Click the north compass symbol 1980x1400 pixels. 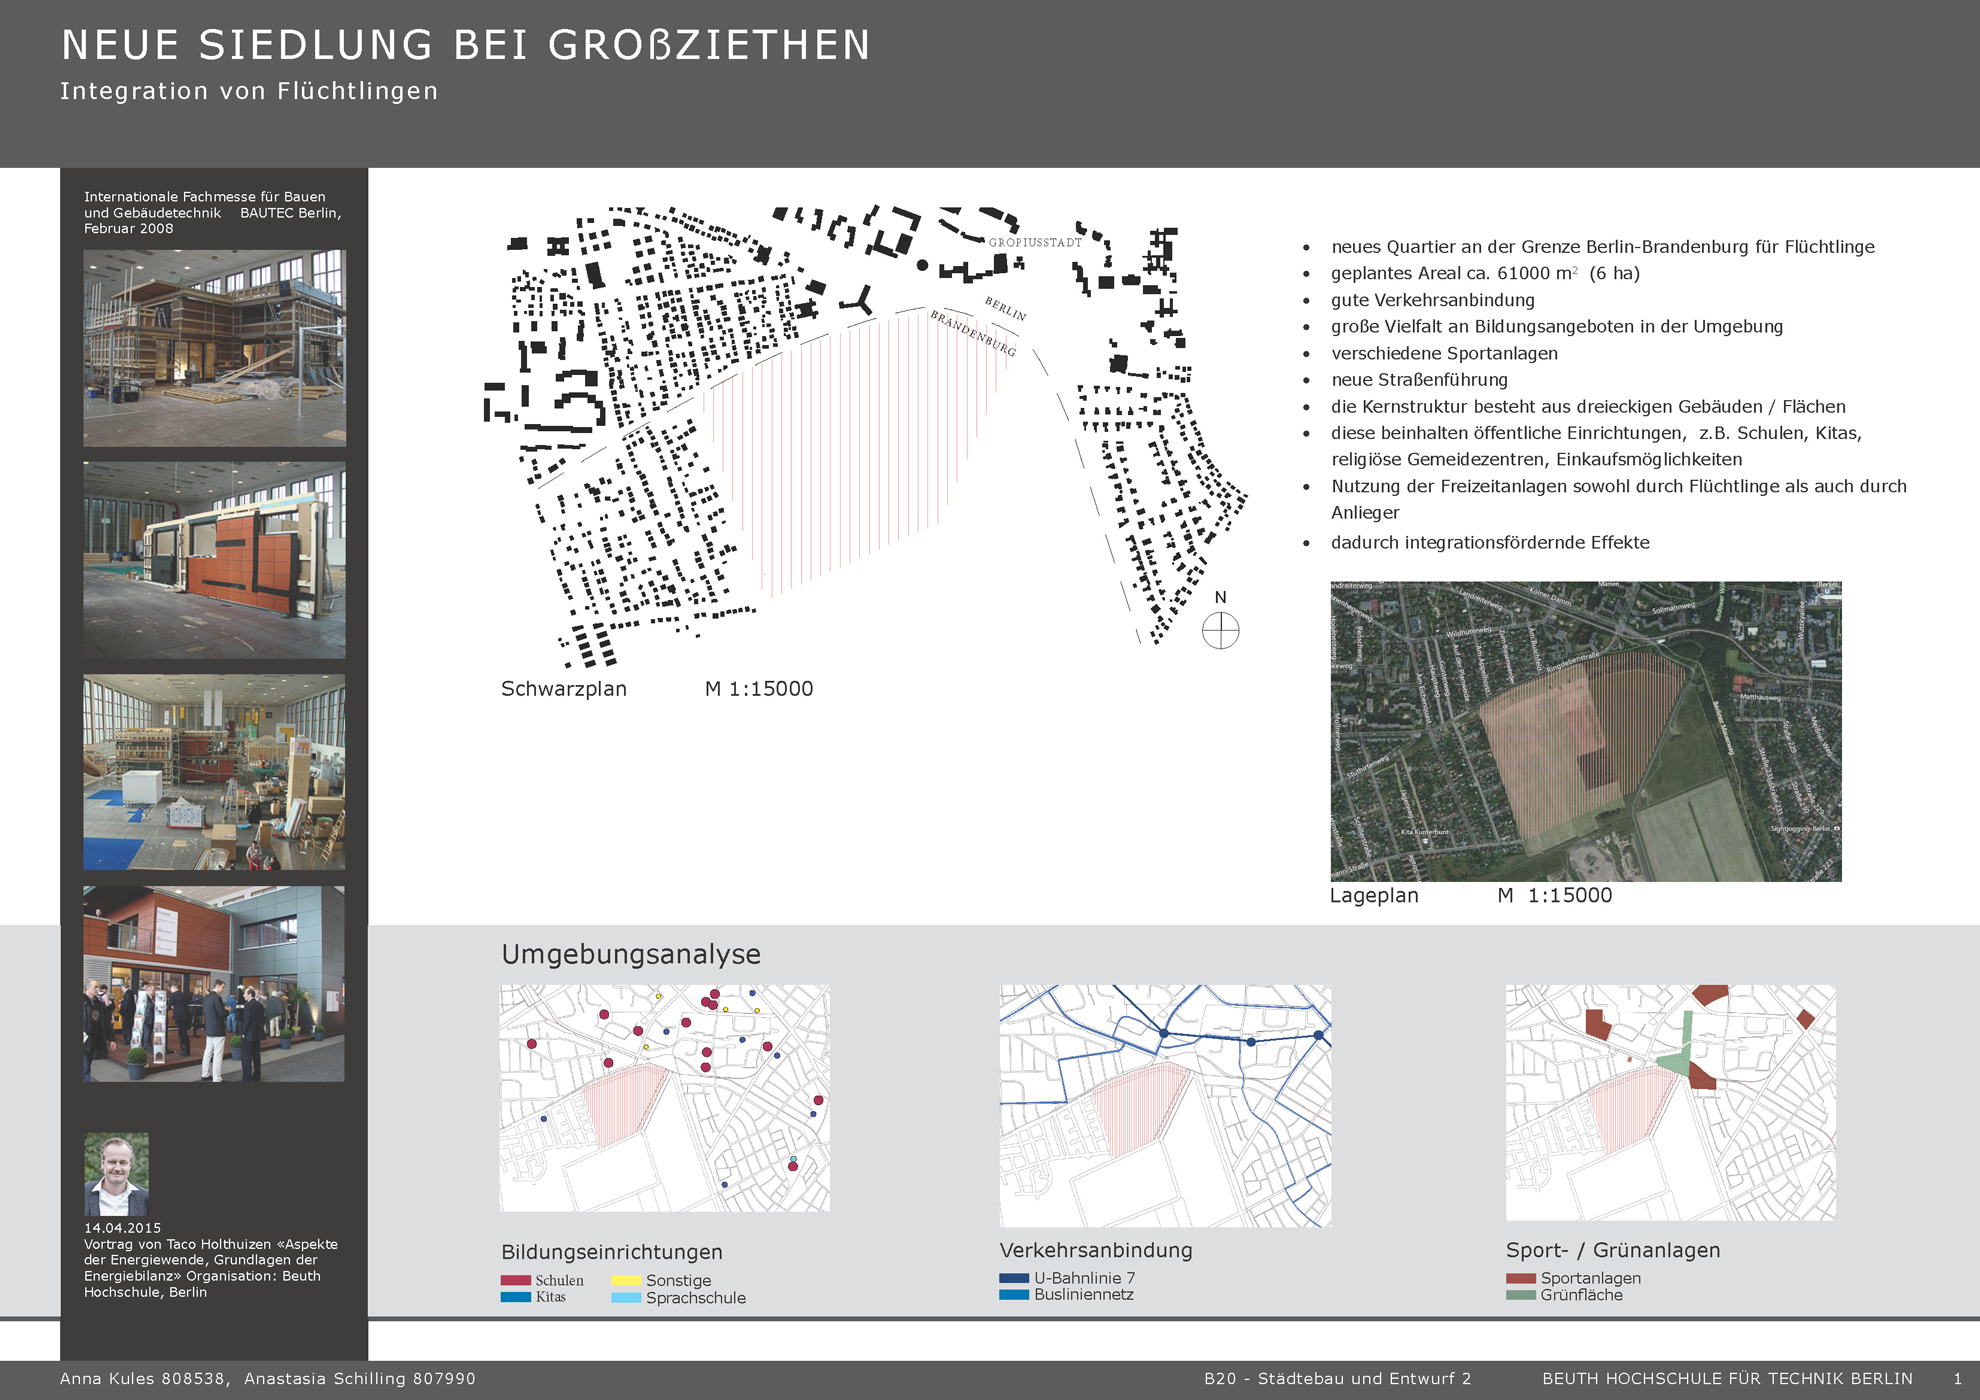click(1220, 630)
